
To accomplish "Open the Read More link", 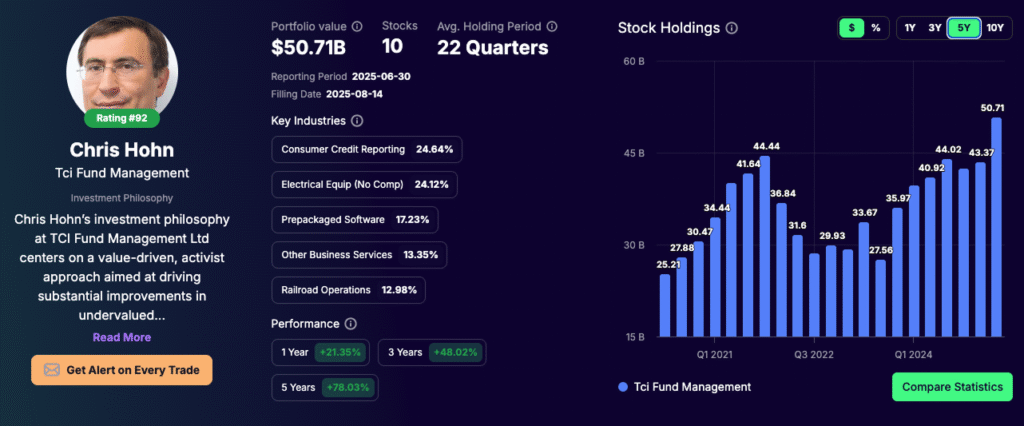I will click(x=121, y=337).
